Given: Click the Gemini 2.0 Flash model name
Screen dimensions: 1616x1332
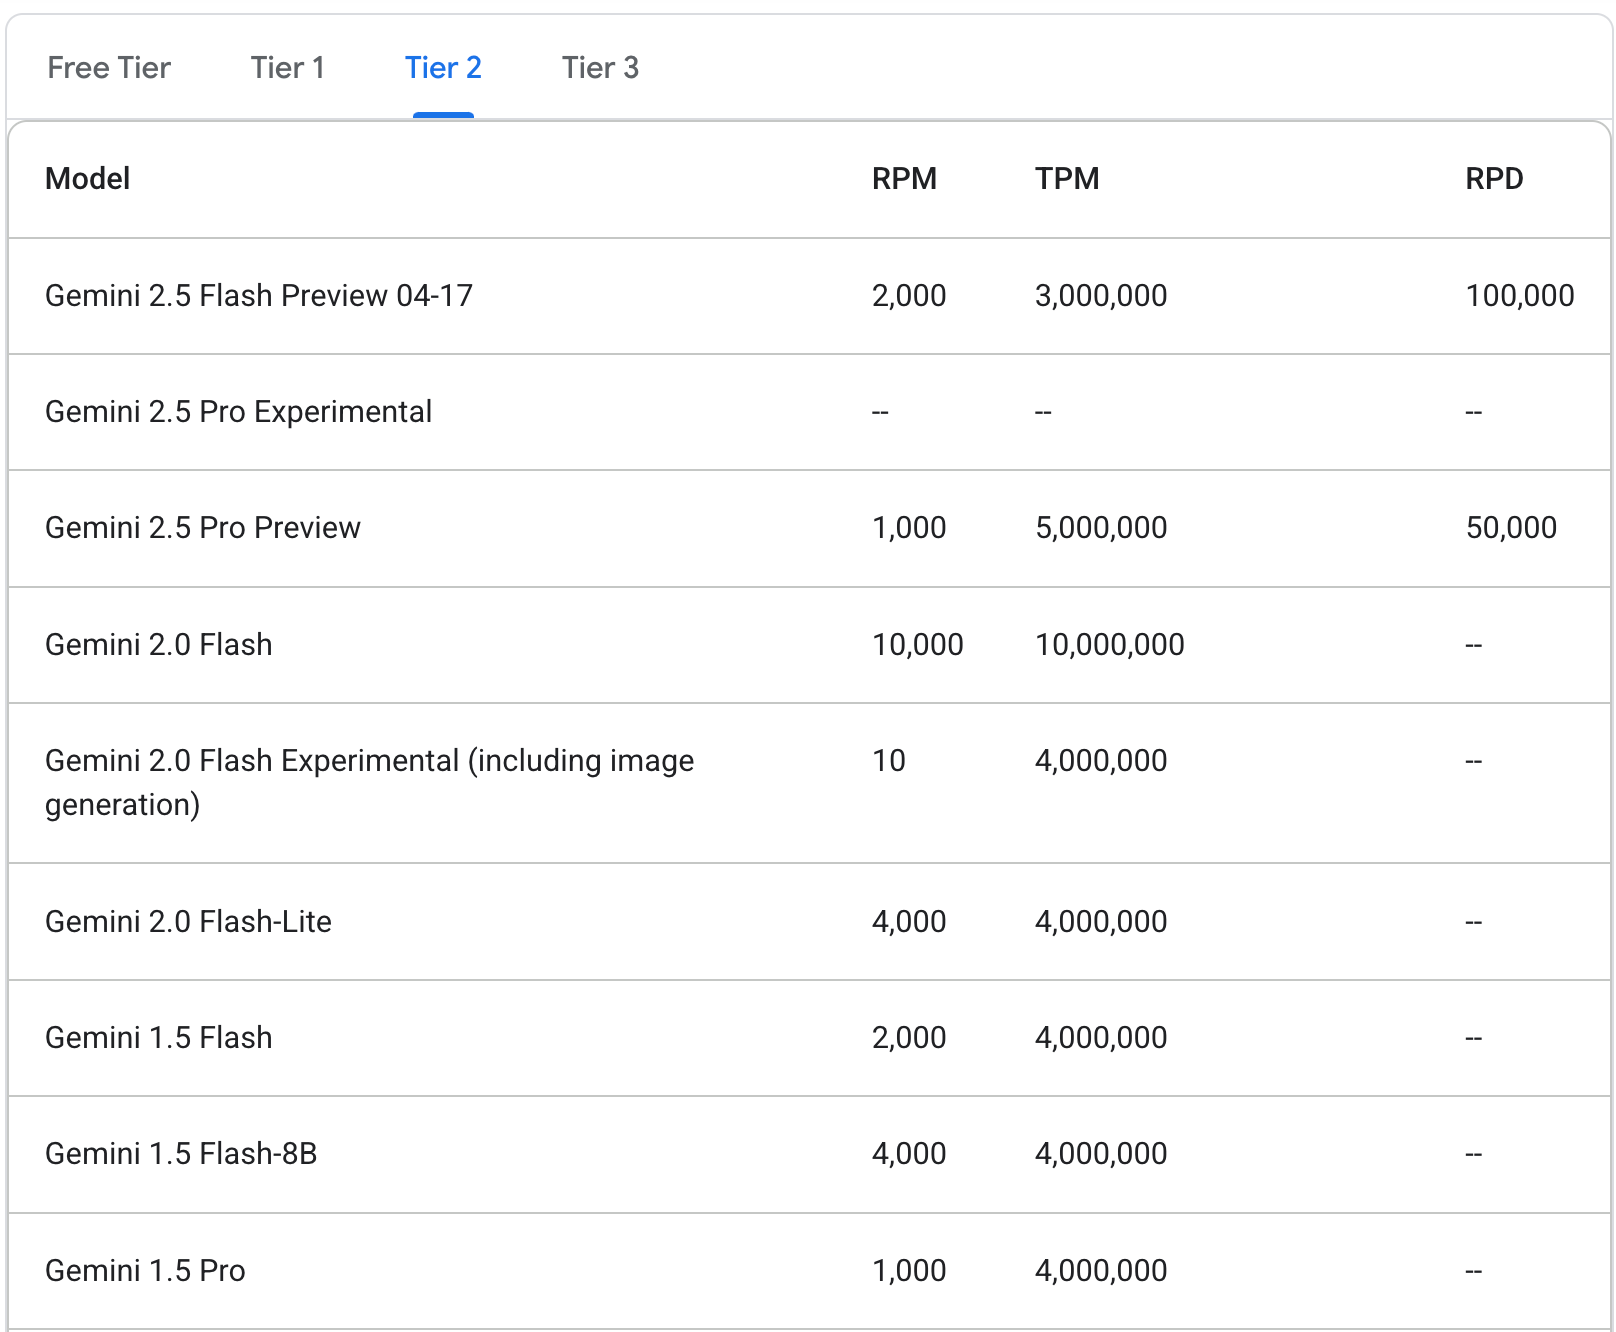Looking at the screenshot, I should coord(159,645).
